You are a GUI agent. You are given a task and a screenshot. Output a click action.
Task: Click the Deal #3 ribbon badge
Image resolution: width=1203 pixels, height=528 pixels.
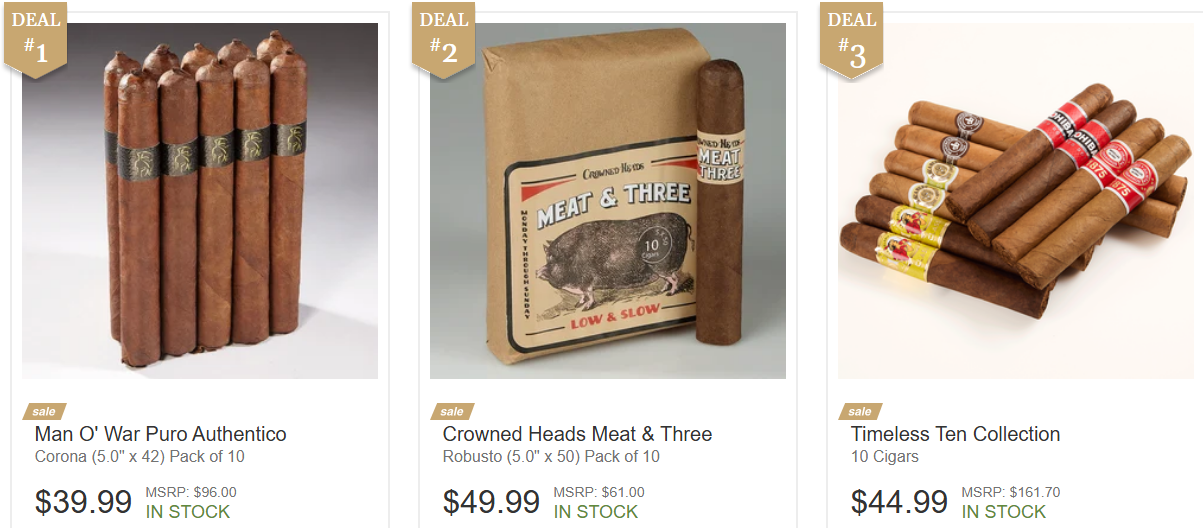(x=851, y=37)
